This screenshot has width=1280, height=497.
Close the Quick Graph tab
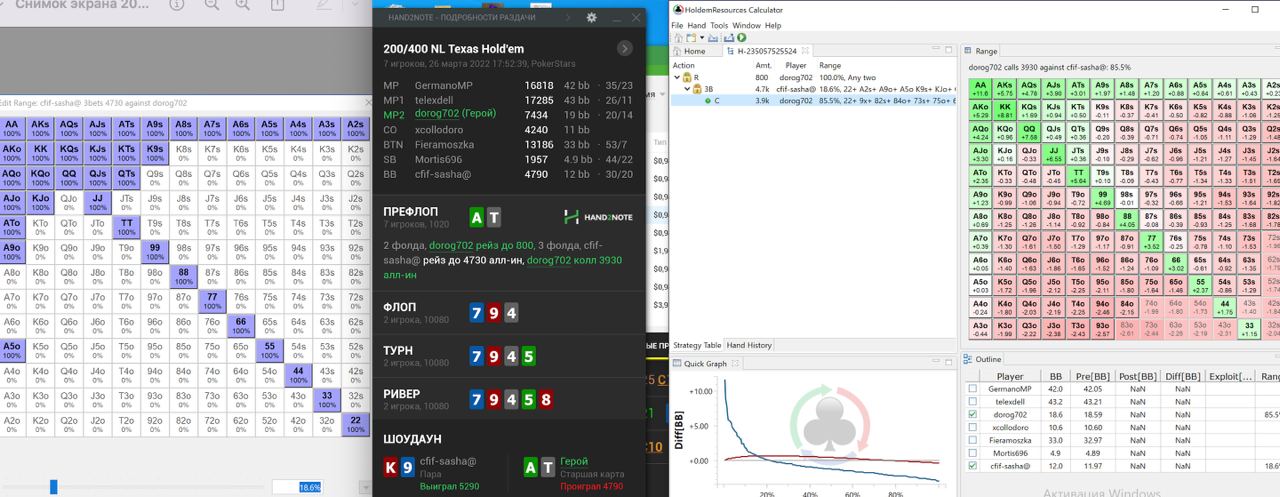735,363
